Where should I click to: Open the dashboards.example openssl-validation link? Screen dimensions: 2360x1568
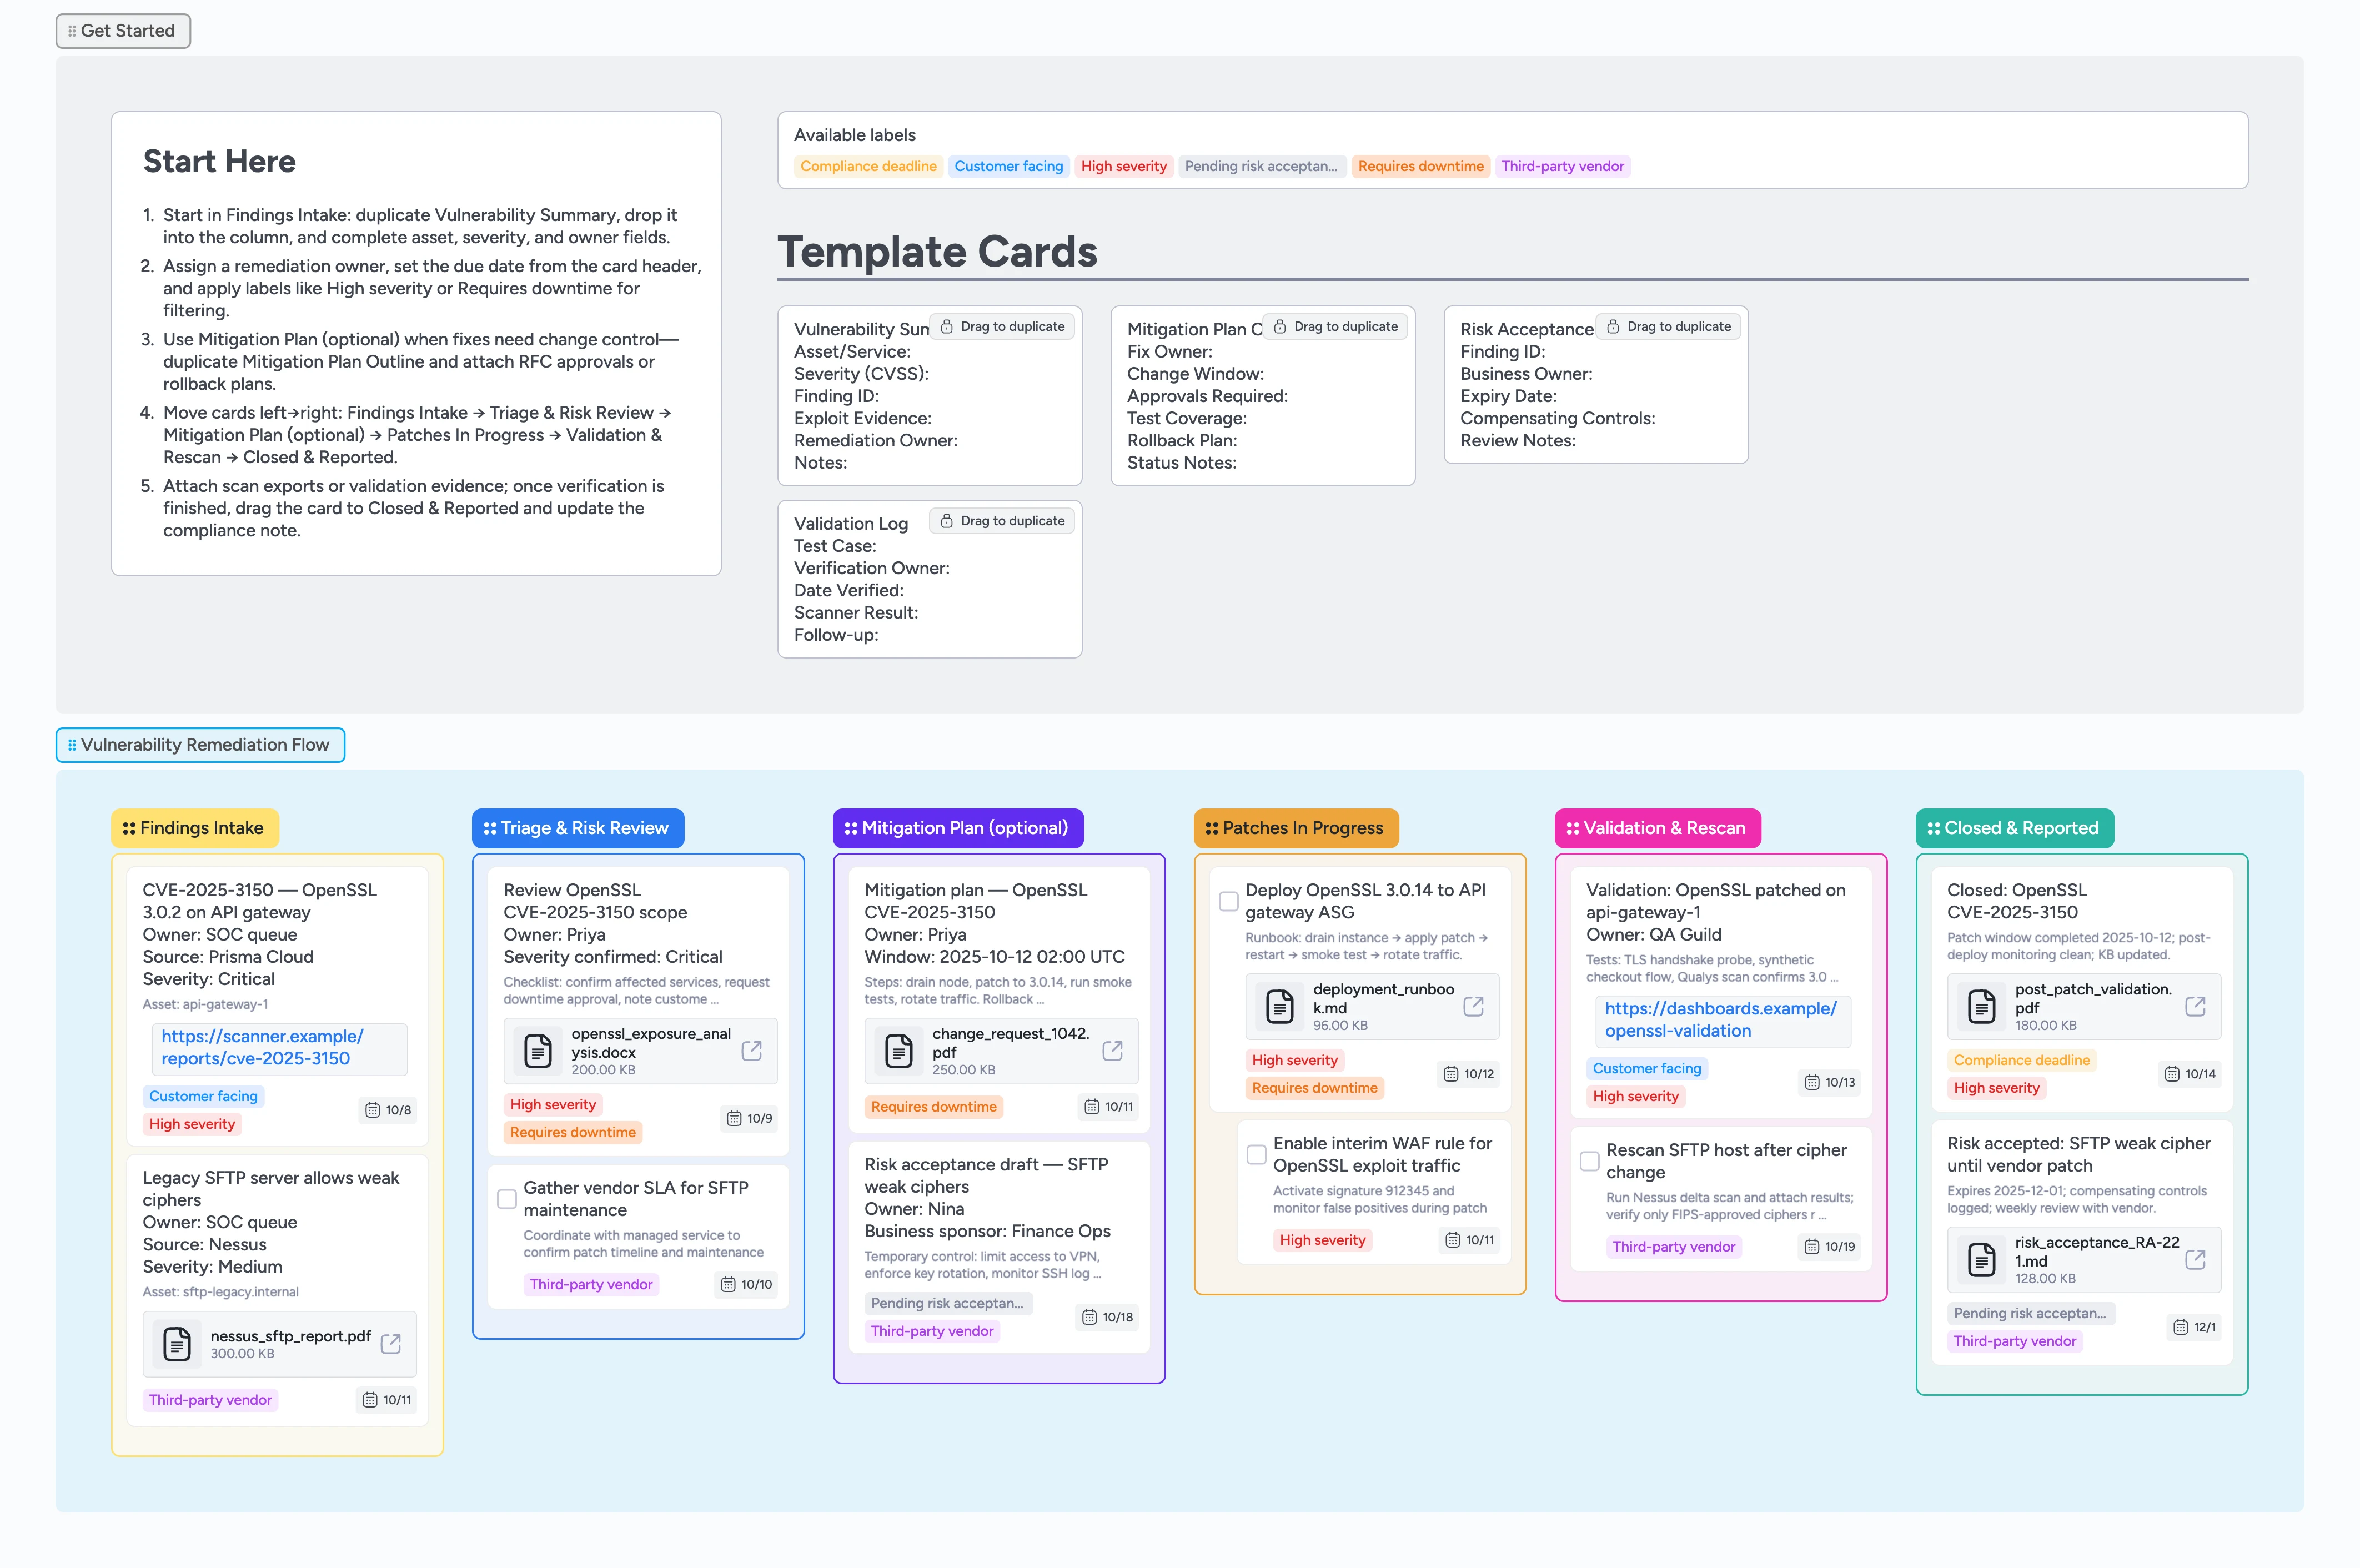pyautogui.click(x=1719, y=1019)
